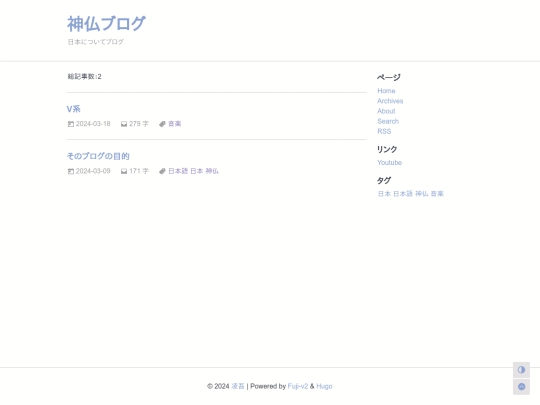Select 日本語 in sidebar tag list
This screenshot has width=540, height=405.
[403, 194]
